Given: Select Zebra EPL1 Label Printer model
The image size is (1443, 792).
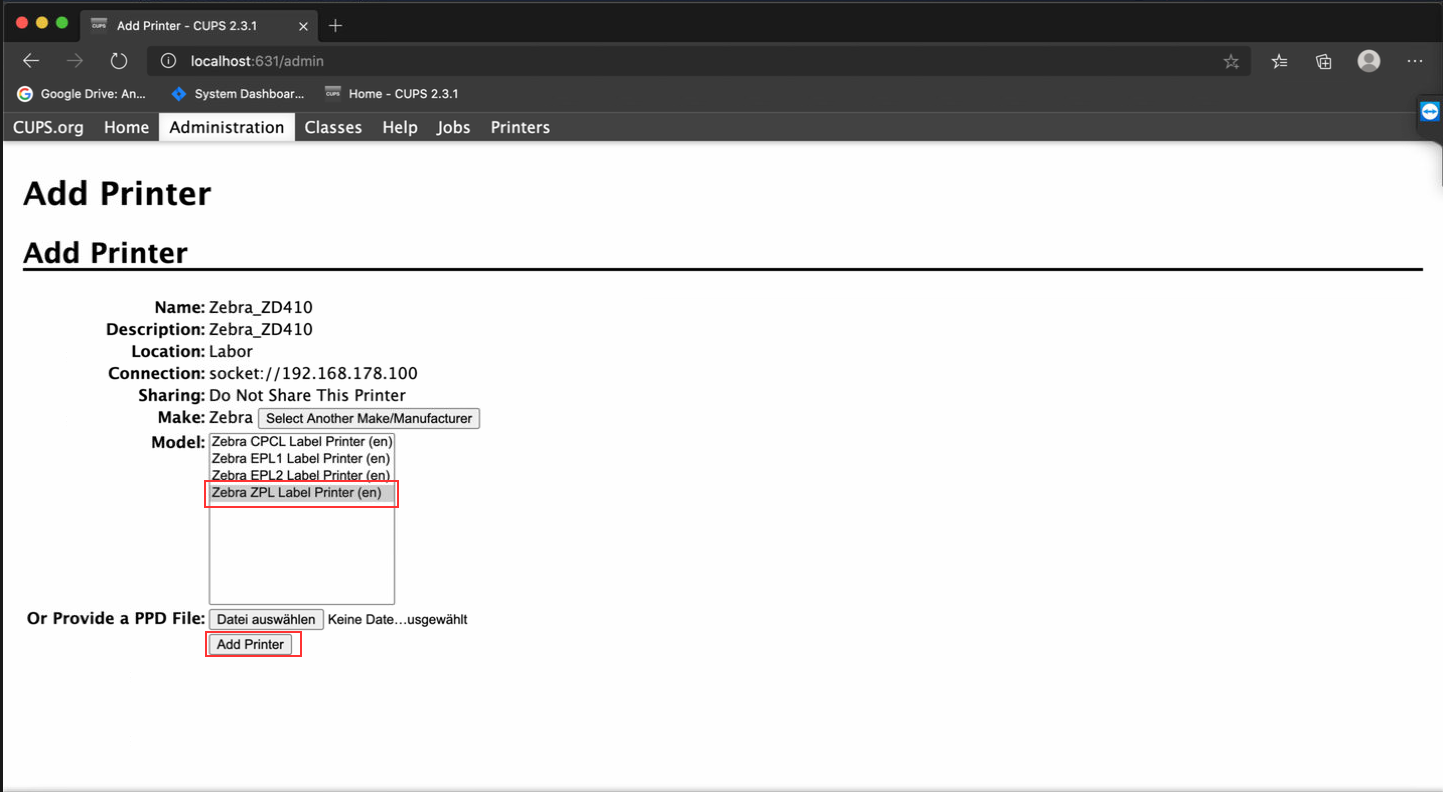Looking at the screenshot, I should coord(301,458).
